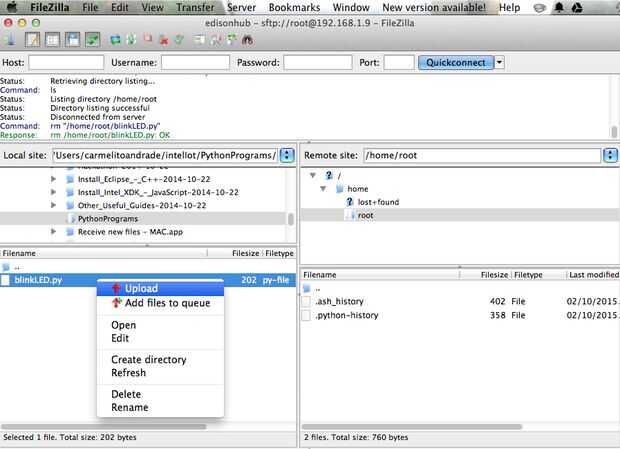Toggle remote directory tree display
The height and width of the screenshot is (449, 620).
coord(72,40)
